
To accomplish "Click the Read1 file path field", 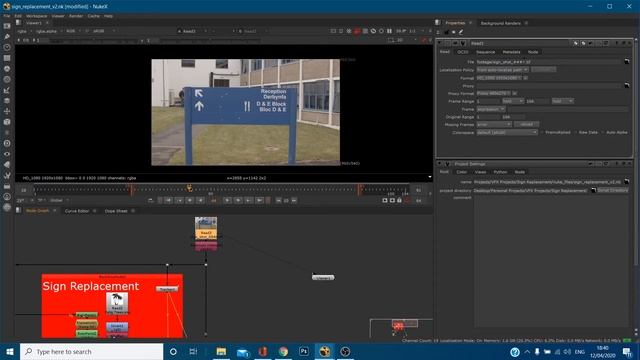I will click(549, 62).
